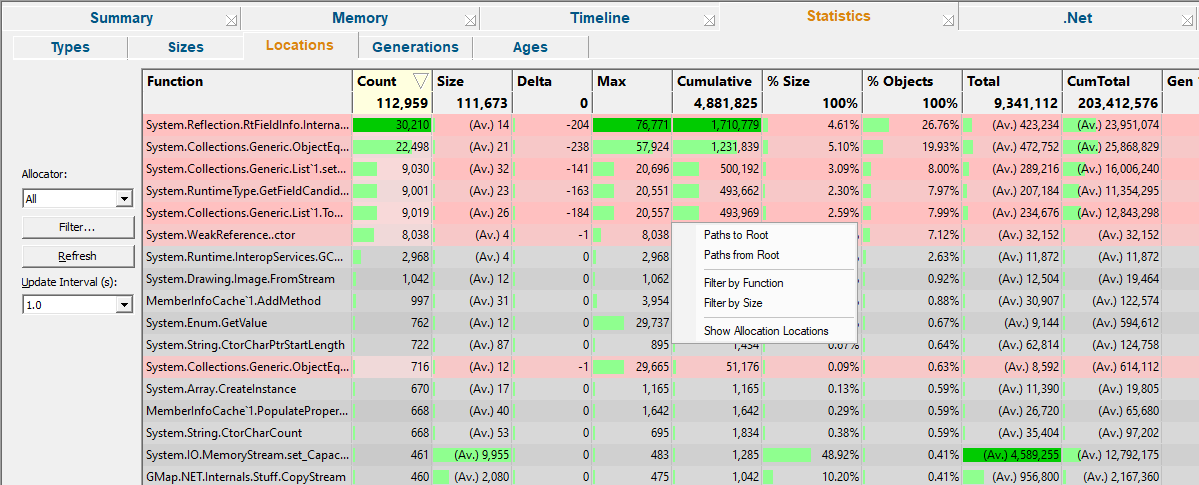Select the GMap.NET.Internals.Stuff.CopyStream row
This screenshot has height=485, width=1199.
[671, 477]
